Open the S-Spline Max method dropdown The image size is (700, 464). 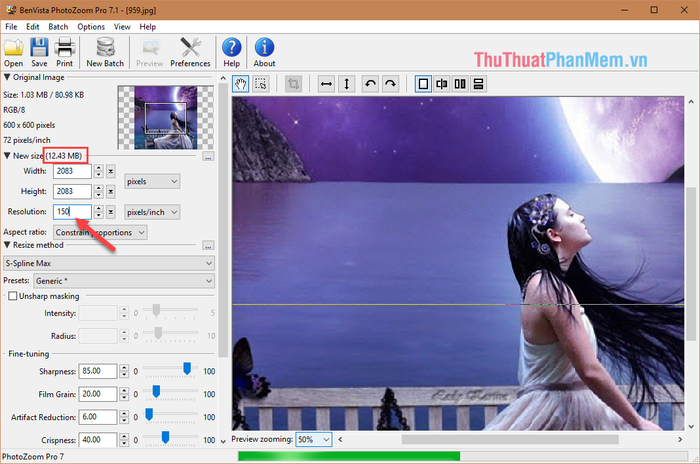click(109, 263)
